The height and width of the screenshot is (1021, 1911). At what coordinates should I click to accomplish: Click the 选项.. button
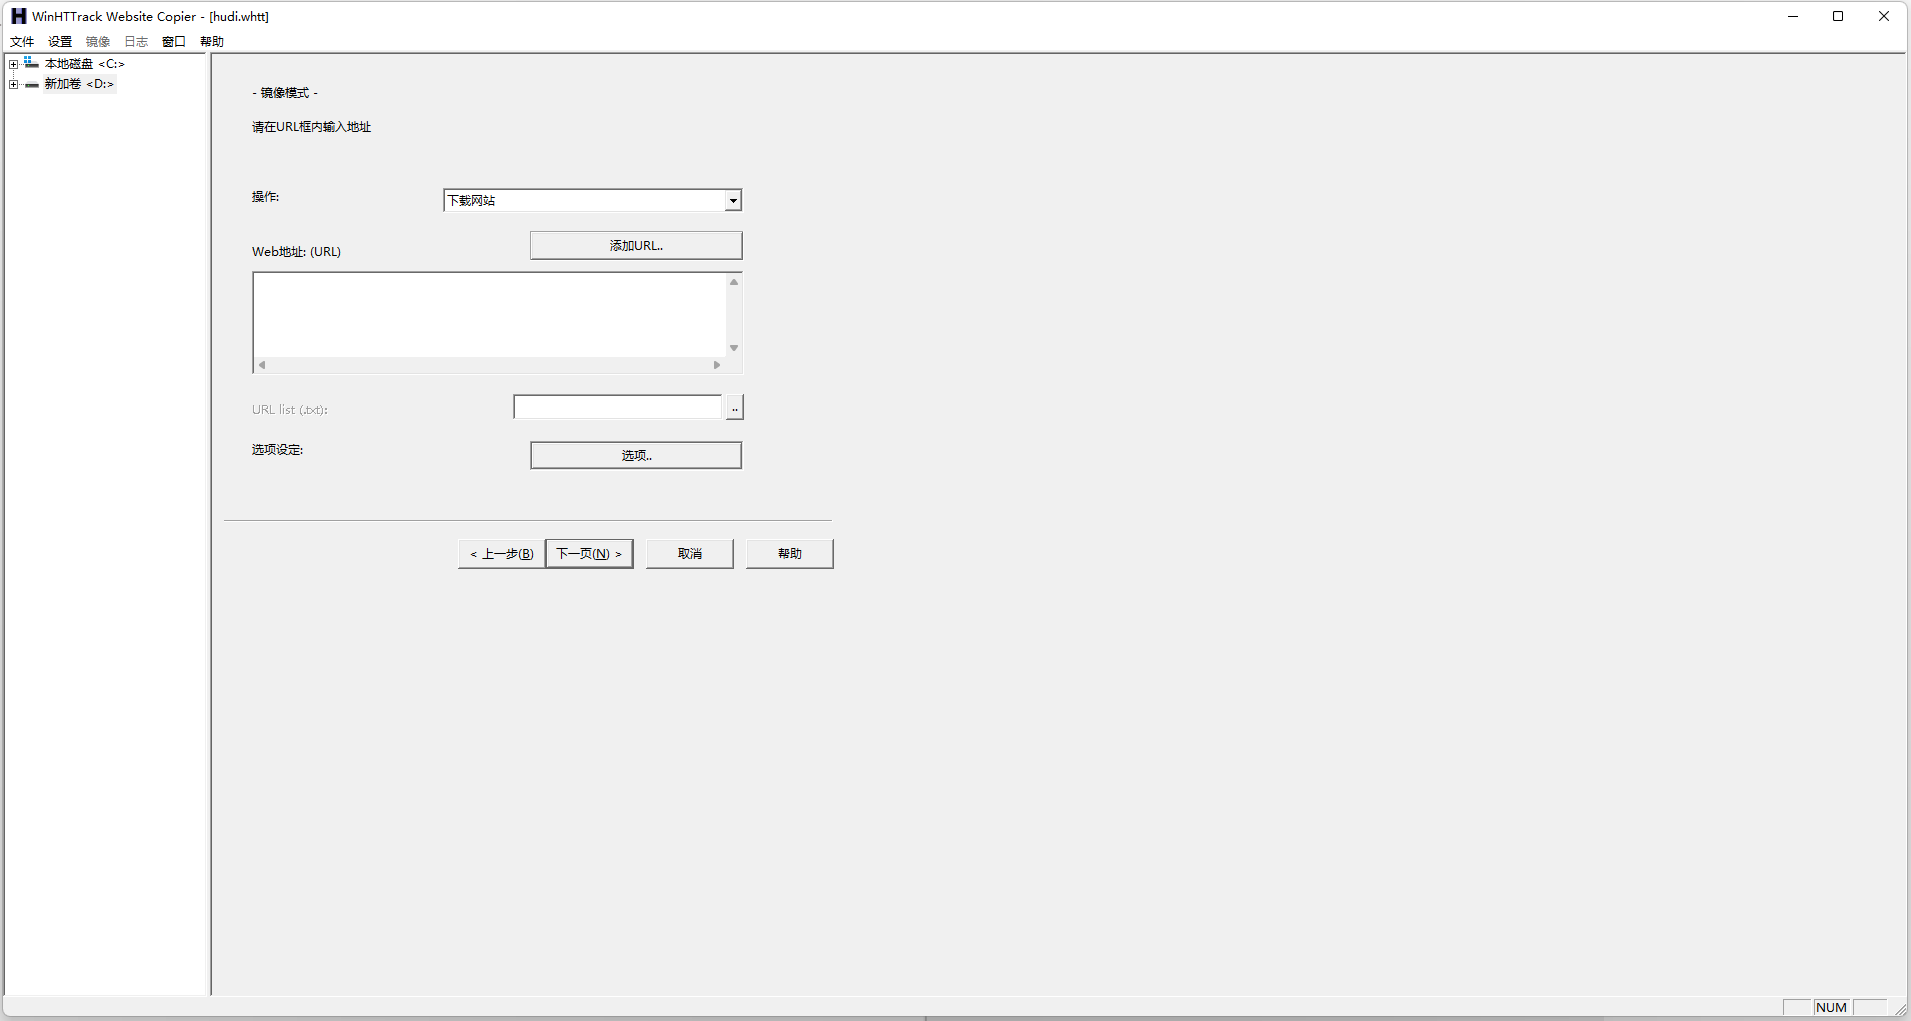coord(636,455)
